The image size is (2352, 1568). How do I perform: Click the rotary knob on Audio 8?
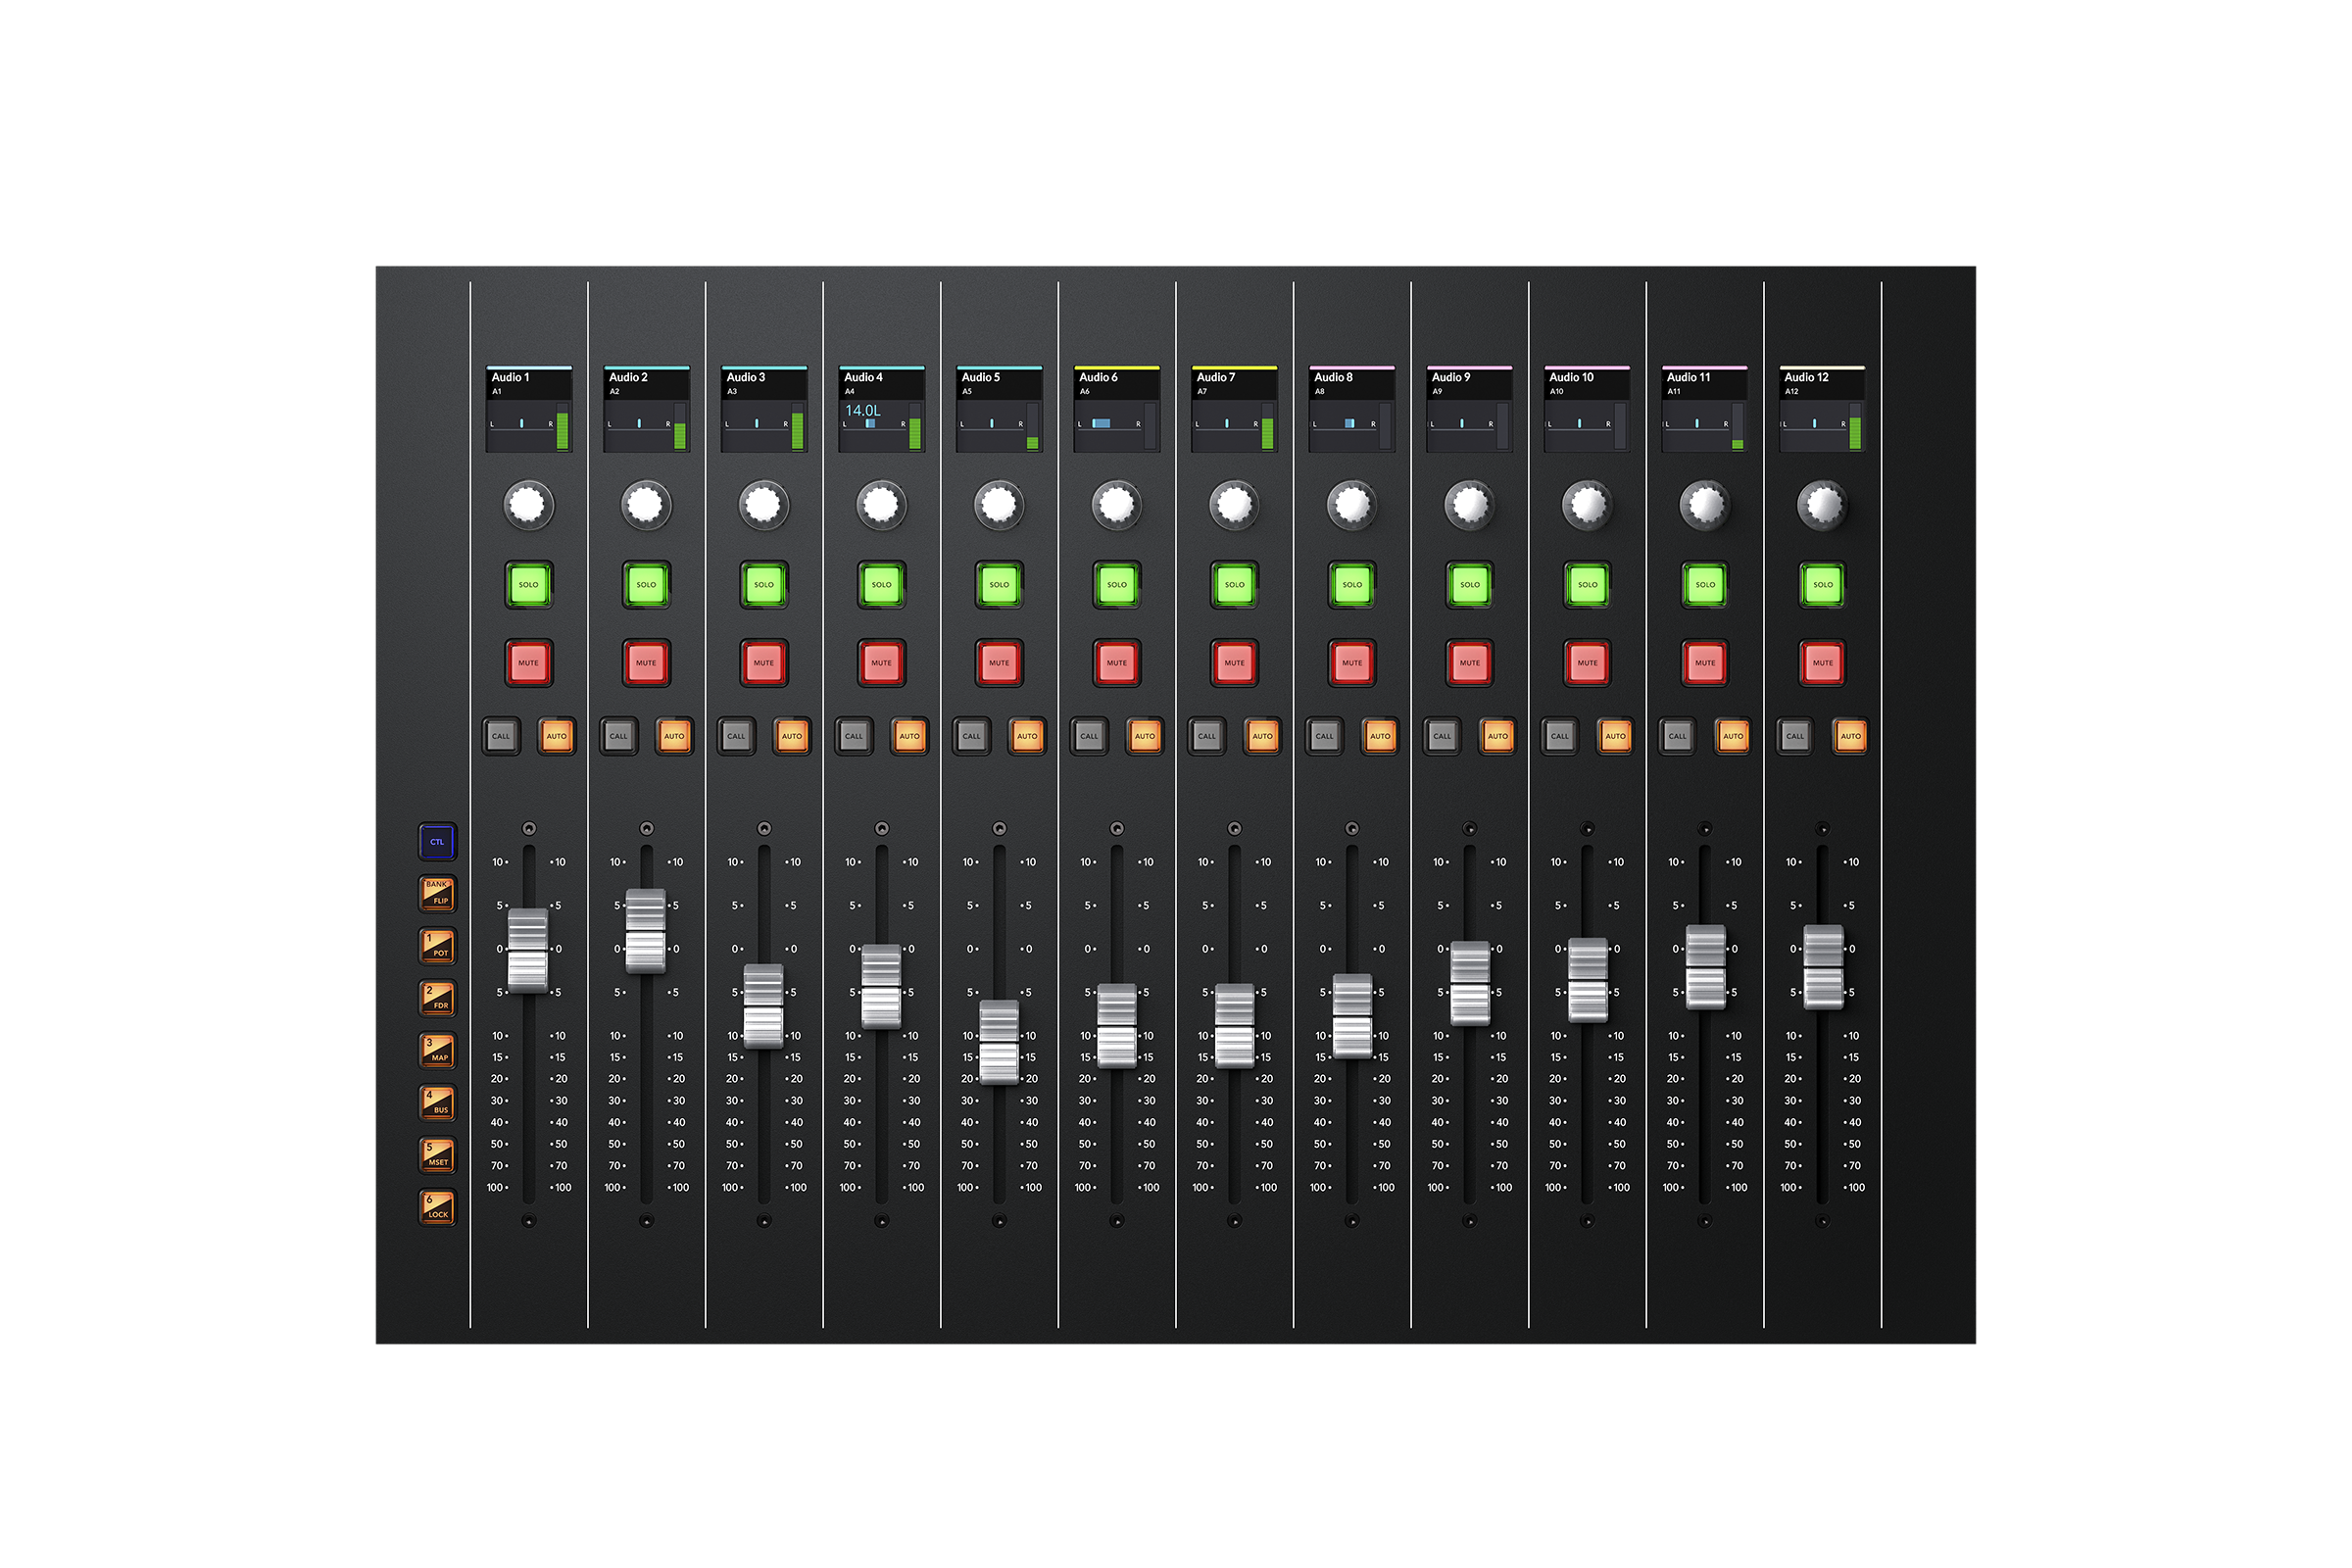tap(1352, 505)
